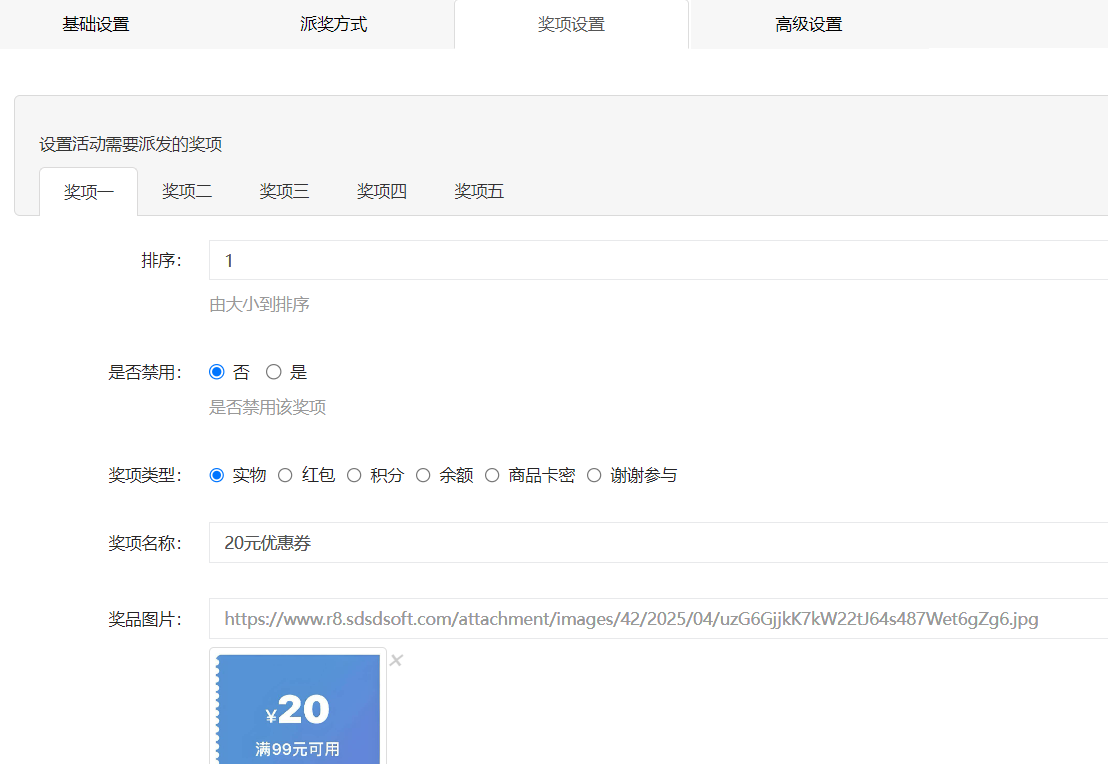
Task: Click the 奖品图片 URL field
Action: coord(658,618)
